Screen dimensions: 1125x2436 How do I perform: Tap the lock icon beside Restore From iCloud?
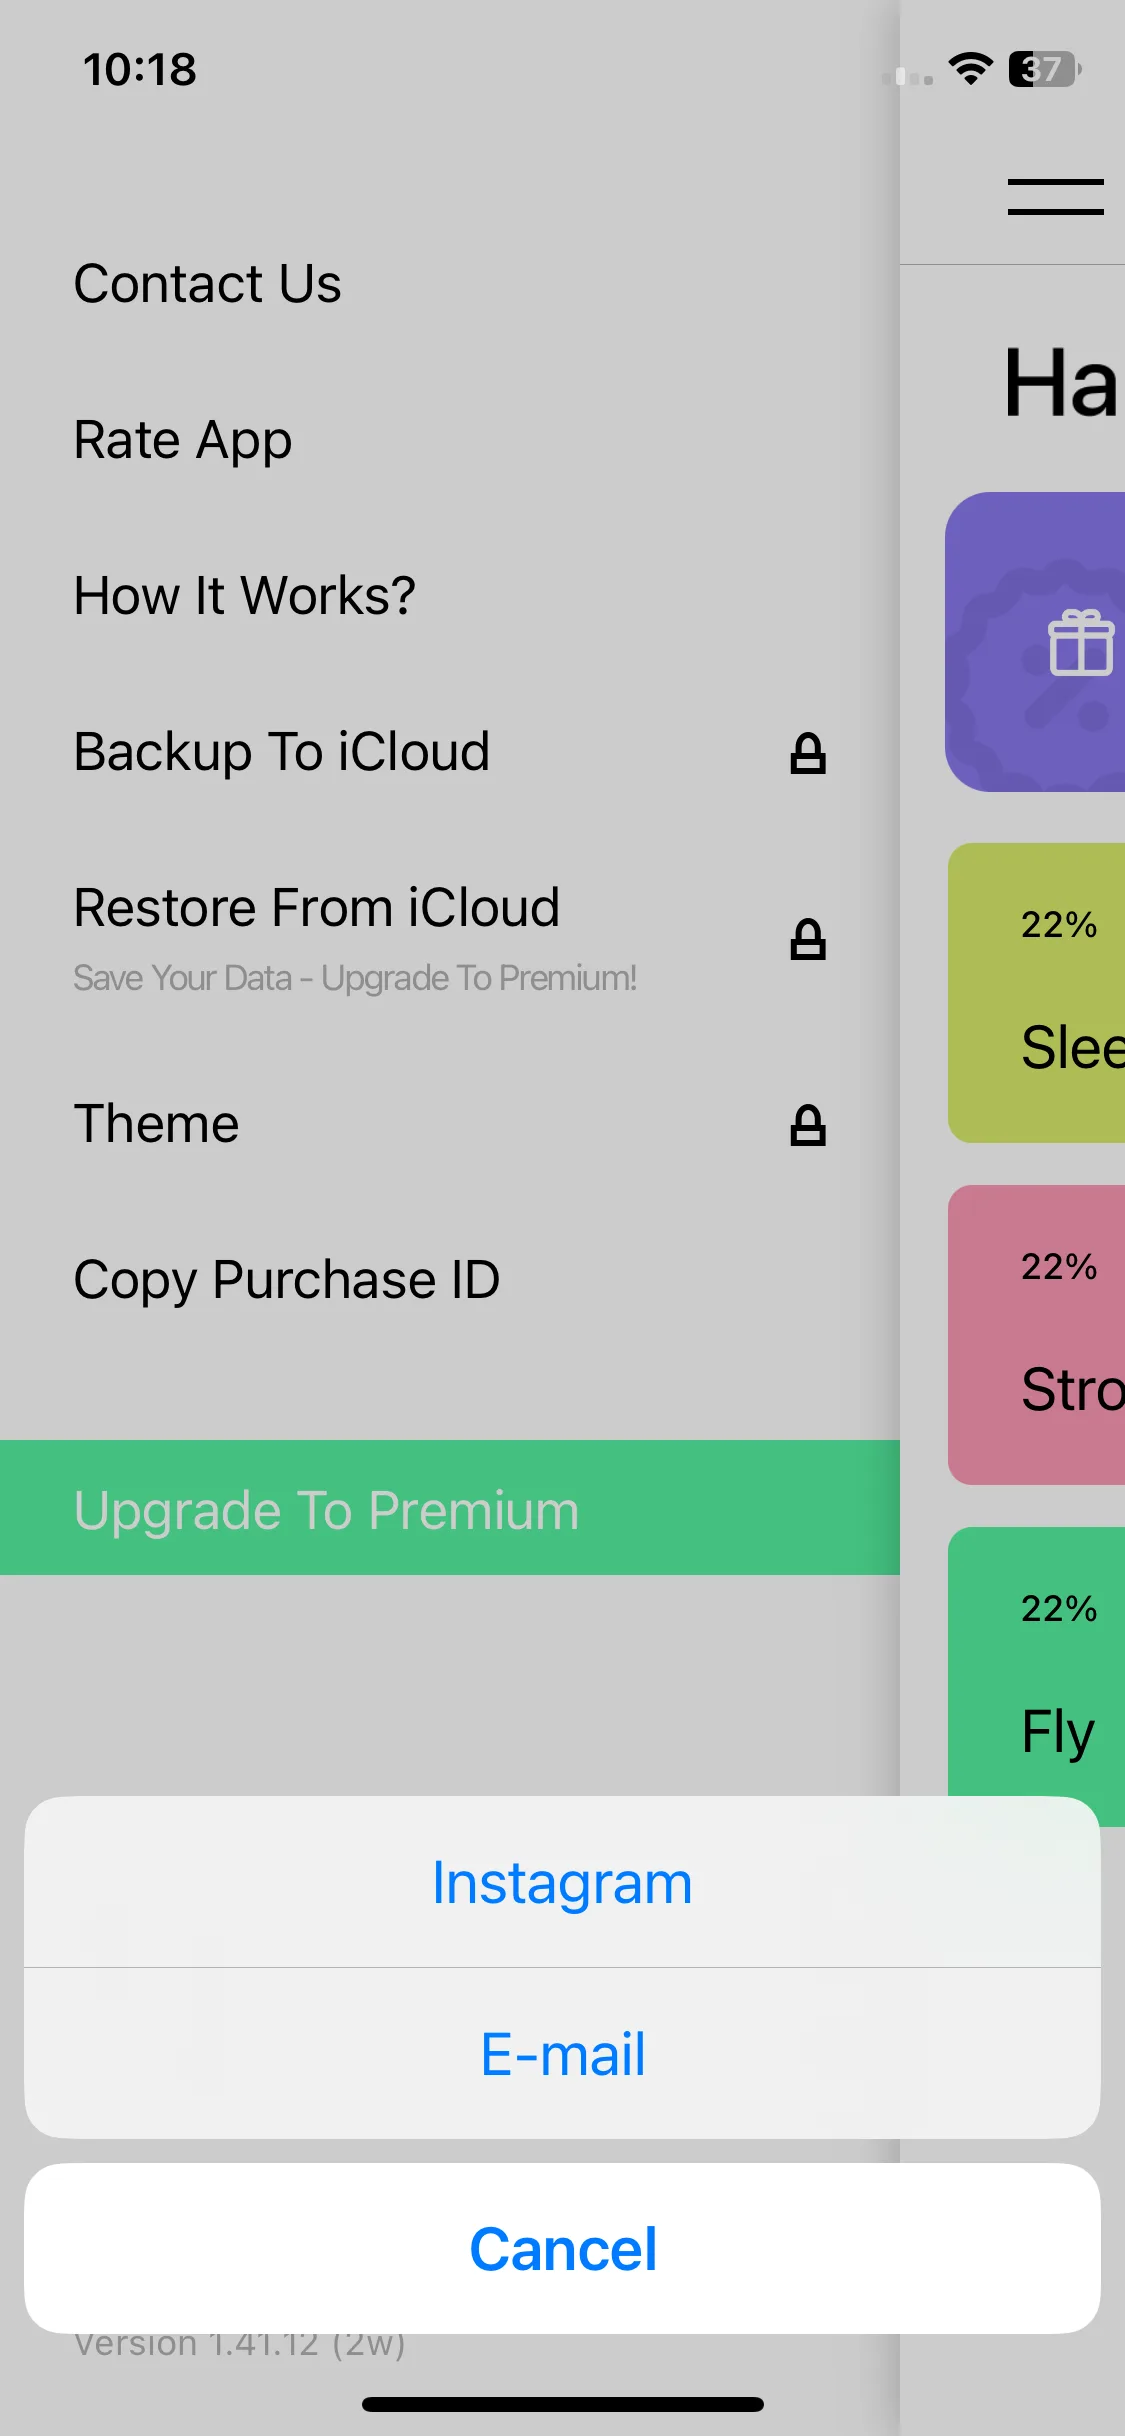tap(808, 939)
